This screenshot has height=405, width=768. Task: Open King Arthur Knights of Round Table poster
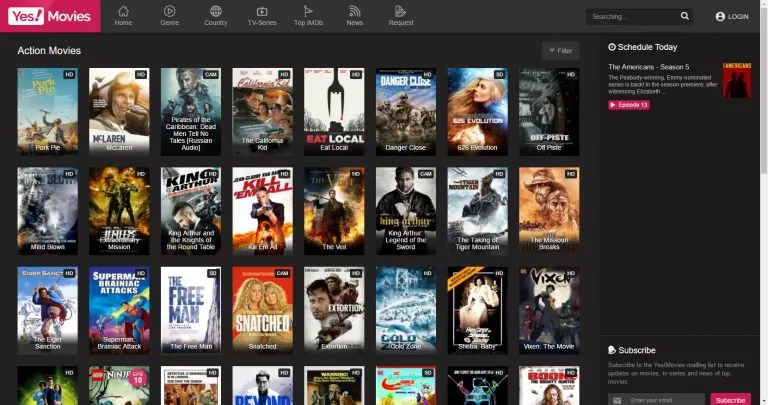(191, 211)
